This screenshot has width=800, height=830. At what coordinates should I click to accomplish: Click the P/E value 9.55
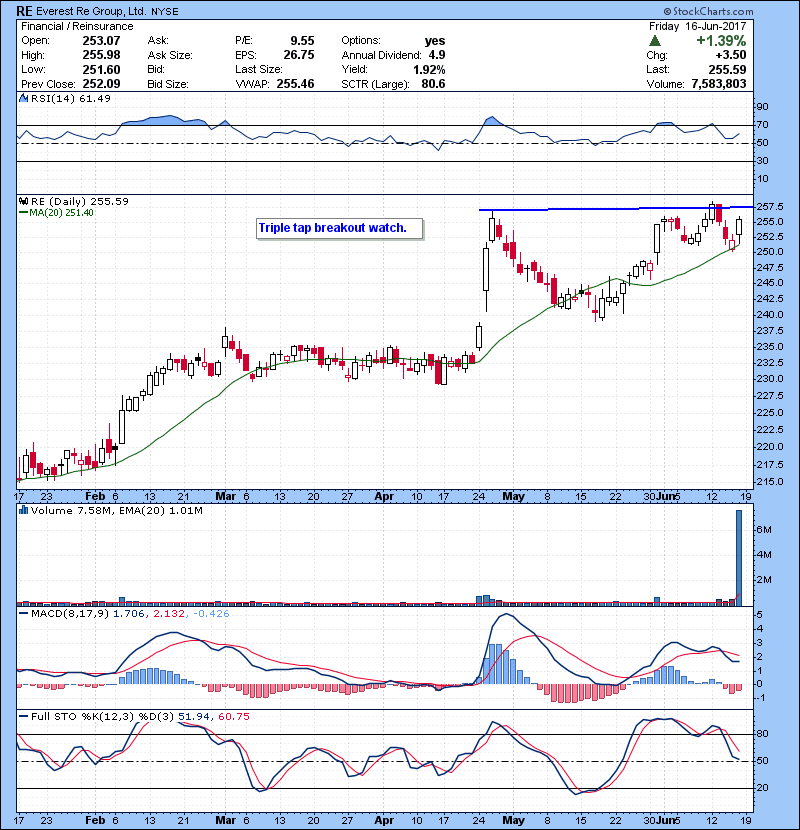(x=302, y=41)
